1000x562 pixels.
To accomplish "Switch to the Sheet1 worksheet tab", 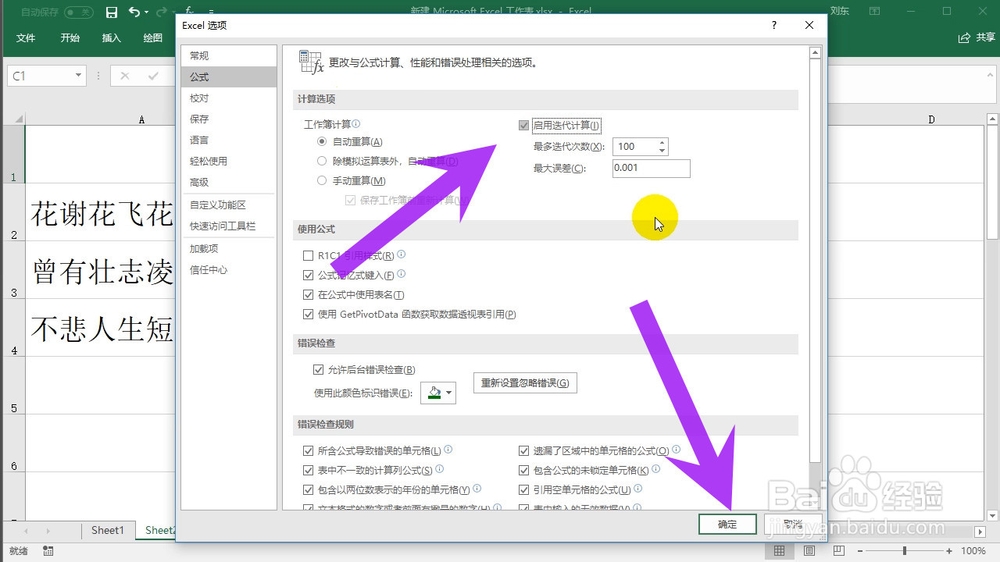I will [x=107, y=531].
